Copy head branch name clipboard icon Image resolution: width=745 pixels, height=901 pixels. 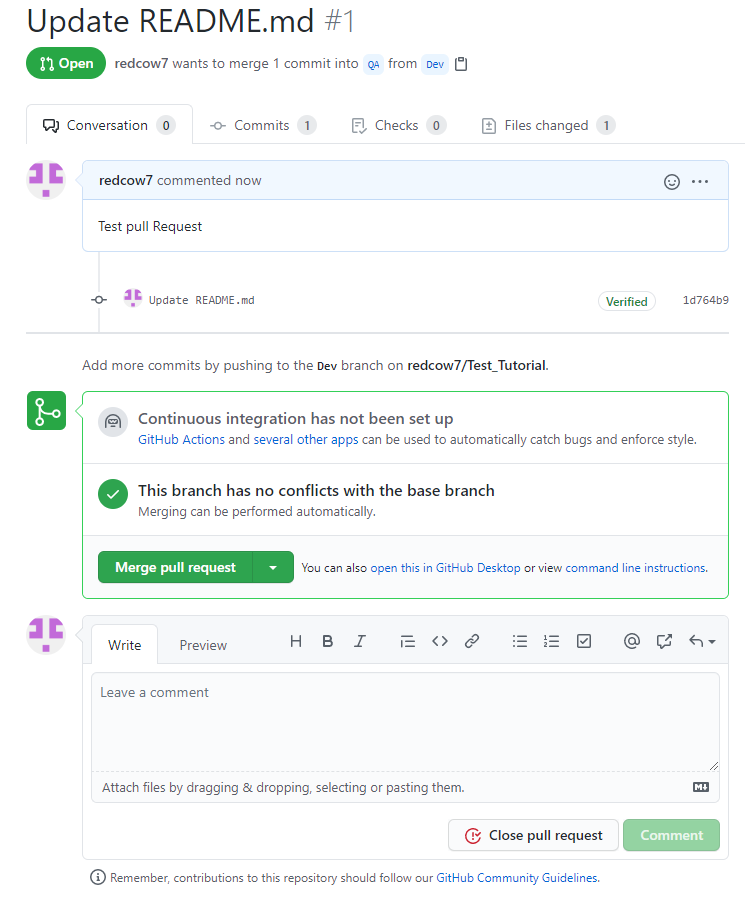click(x=461, y=64)
